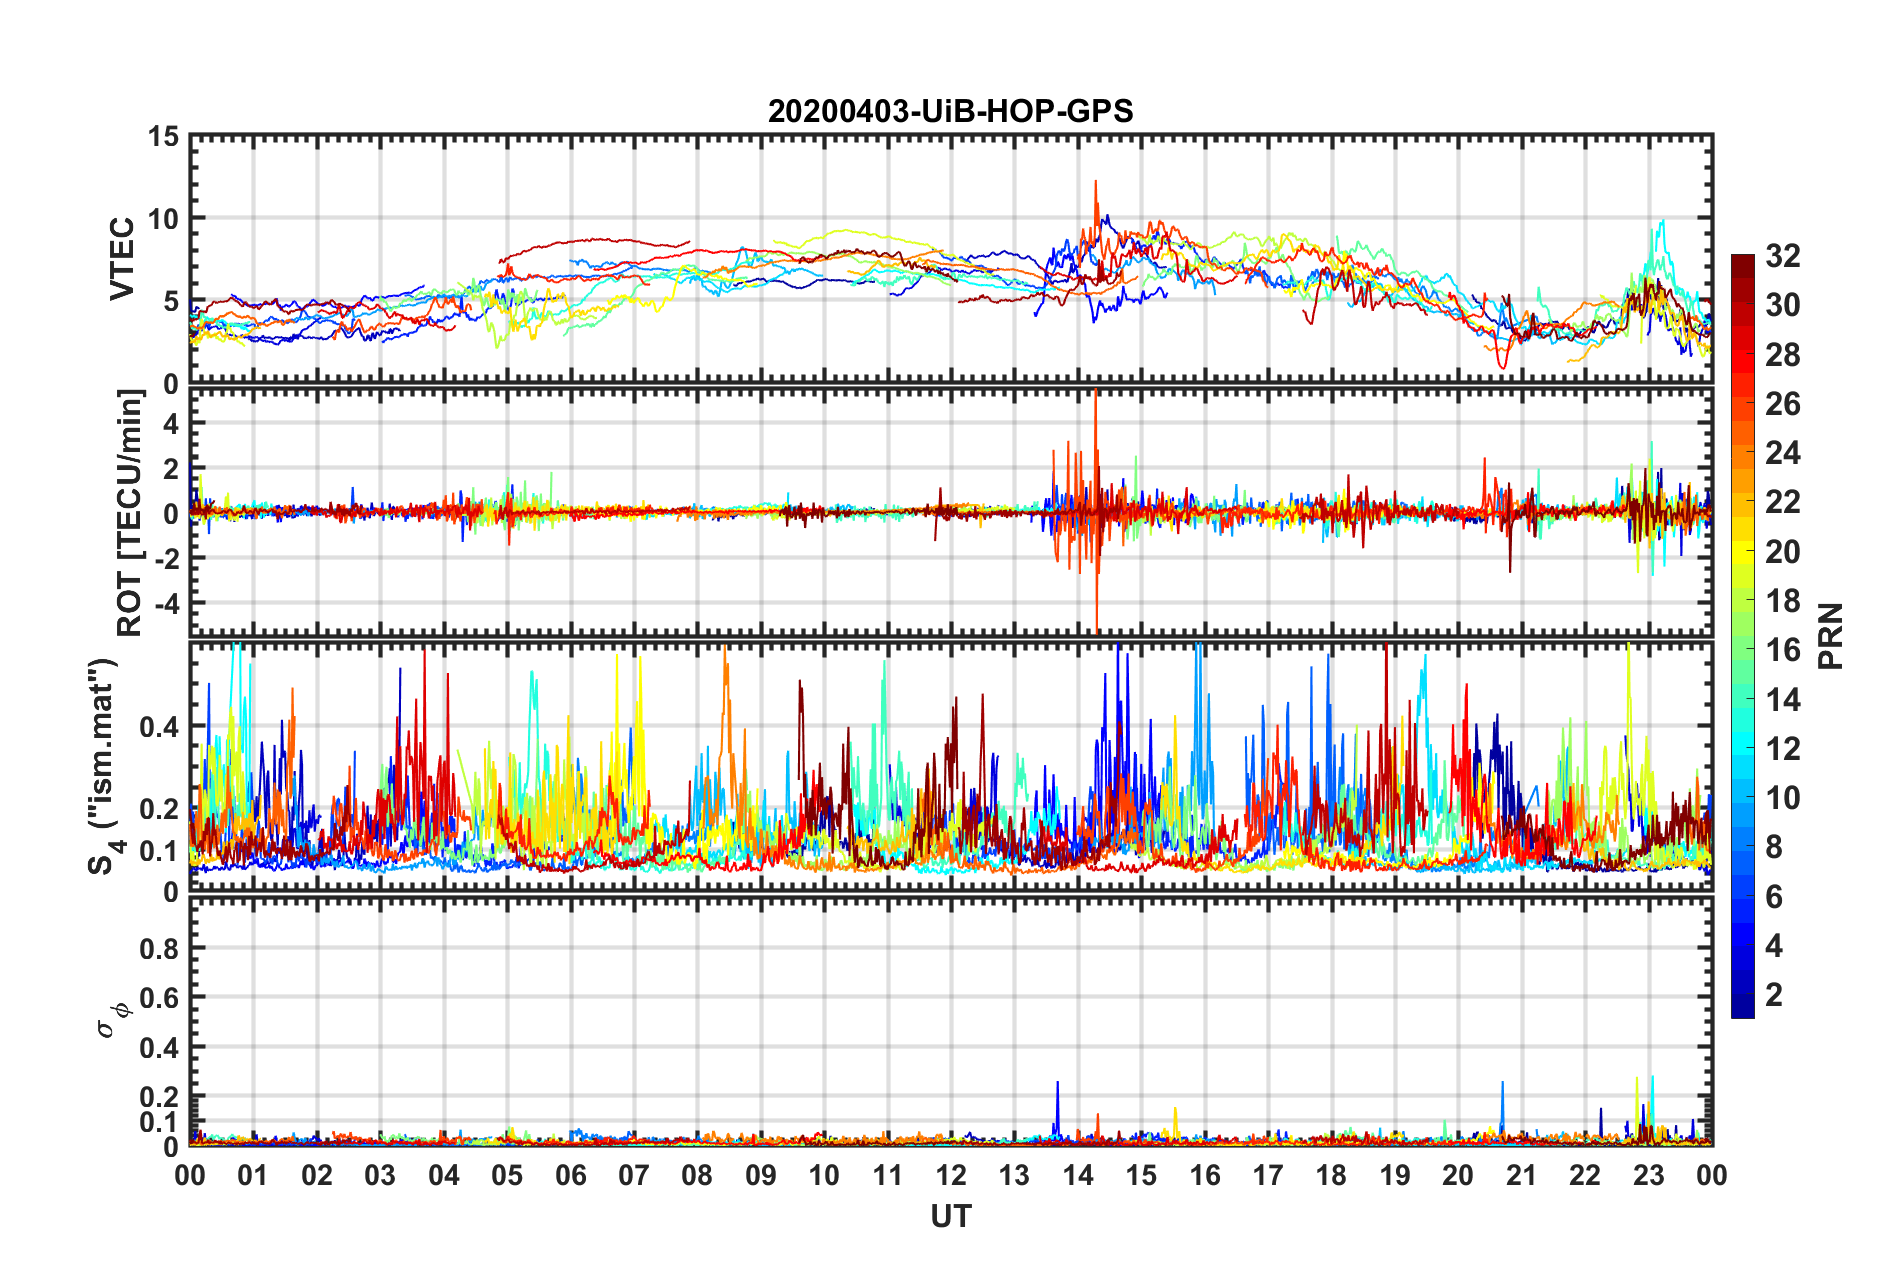Click the plot title 20200403-UiB-HOP-GPS
Image resolution: width=1902 pixels, height=1272 pixels.
(950, 111)
